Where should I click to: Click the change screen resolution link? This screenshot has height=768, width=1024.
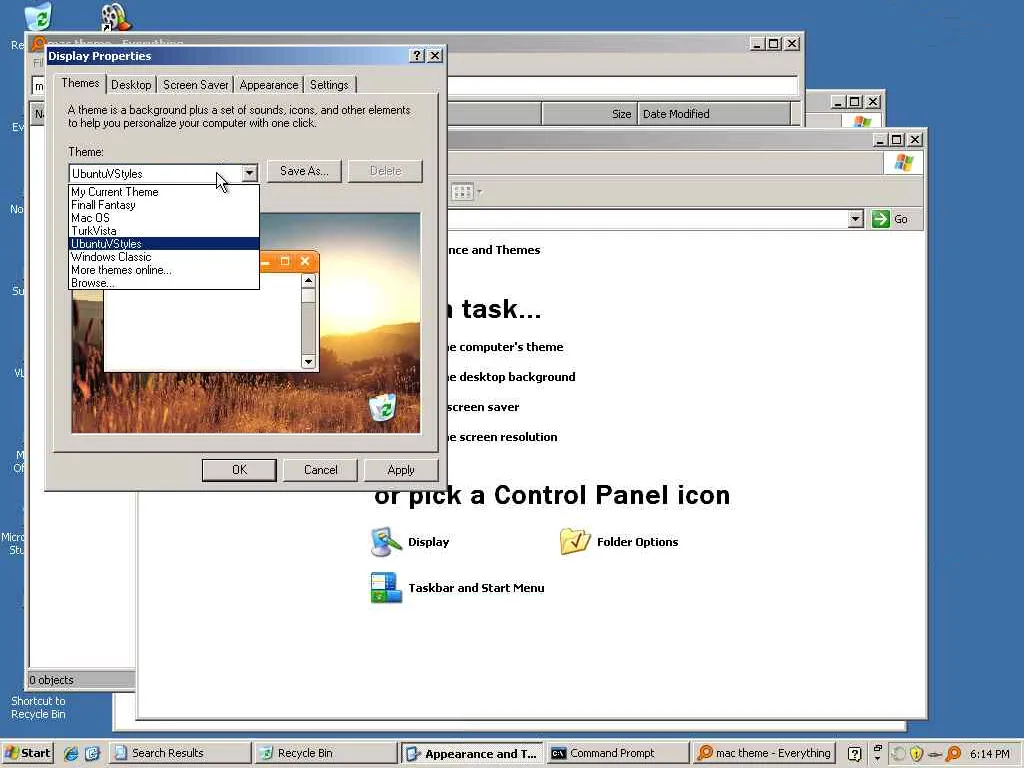click(x=503, y=437)
